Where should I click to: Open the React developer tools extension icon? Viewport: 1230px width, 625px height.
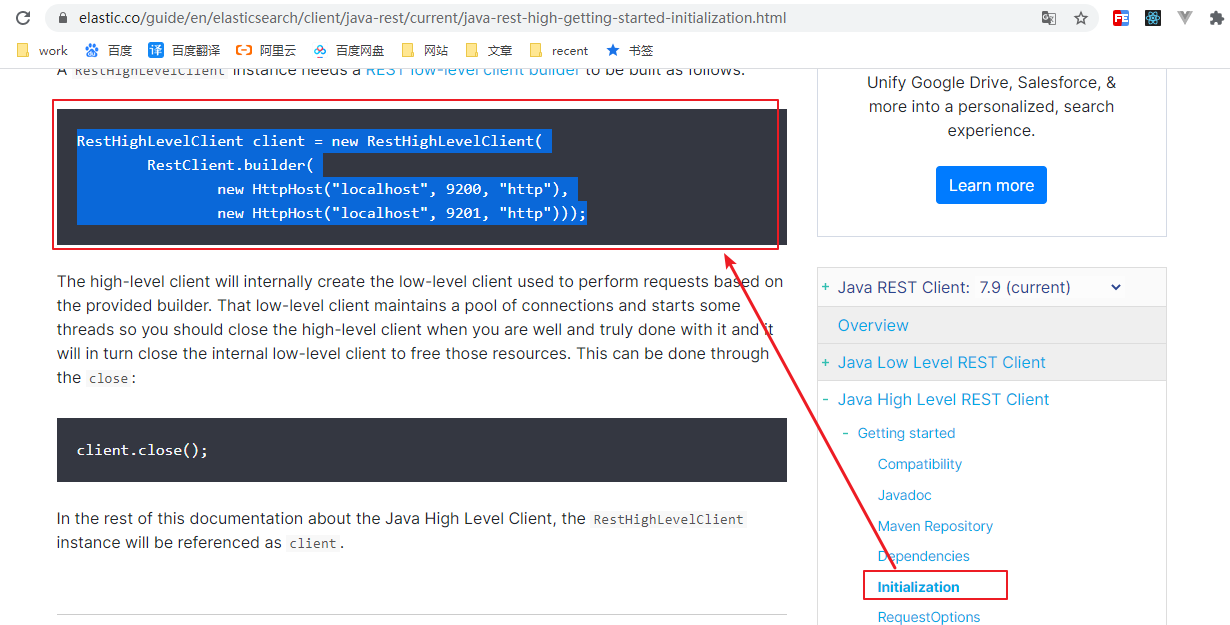click(x=1153, y=18)
